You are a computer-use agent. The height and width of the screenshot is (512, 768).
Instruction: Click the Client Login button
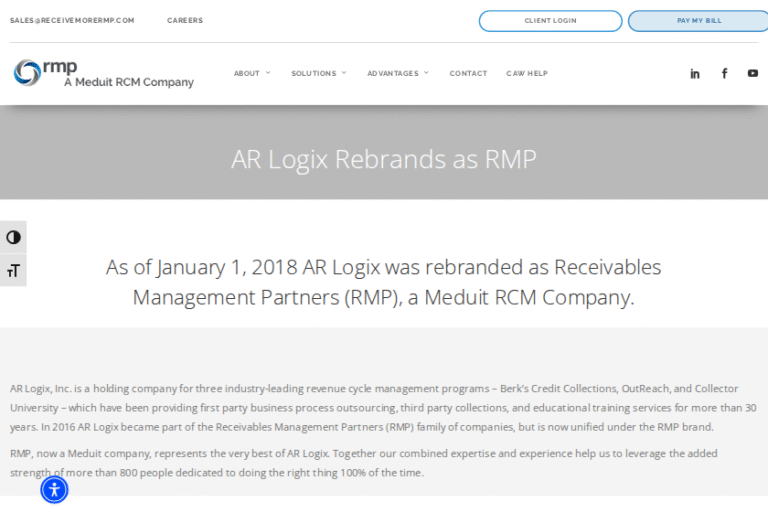click(550, 21)
